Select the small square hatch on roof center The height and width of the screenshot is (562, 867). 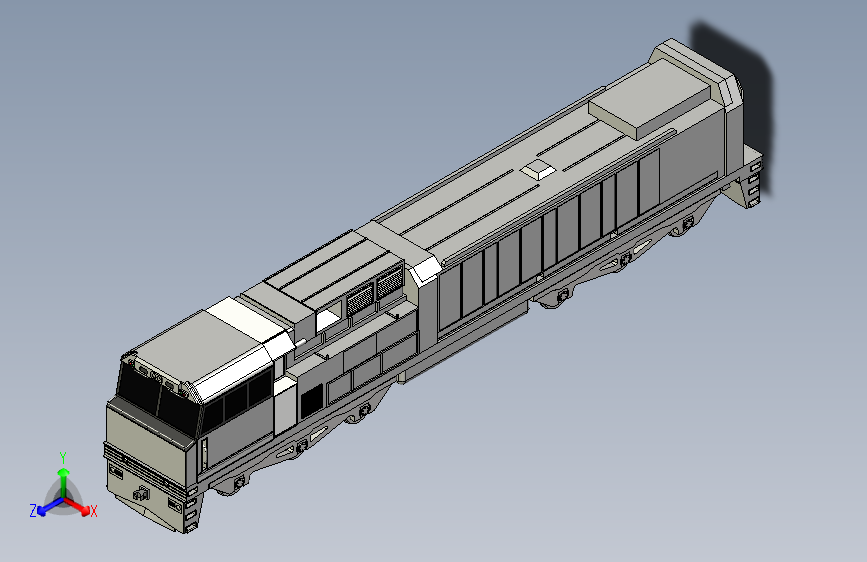click(x=537, y=170)
